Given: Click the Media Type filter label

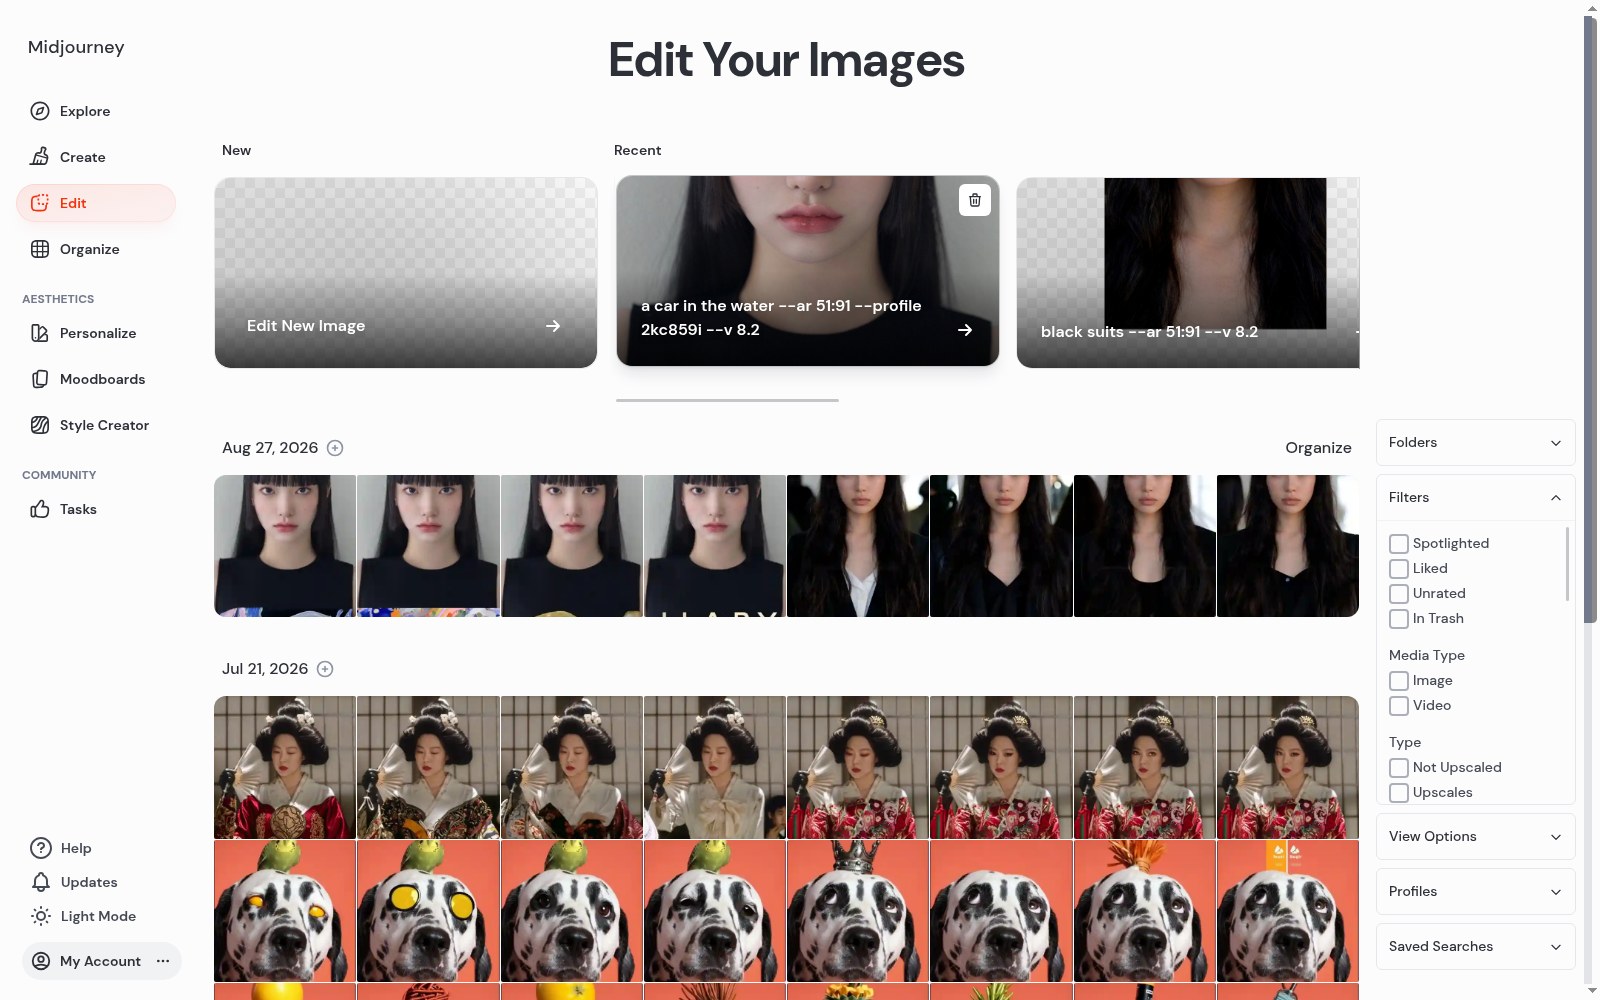Looking at the screenshot, I should 1427,655.
